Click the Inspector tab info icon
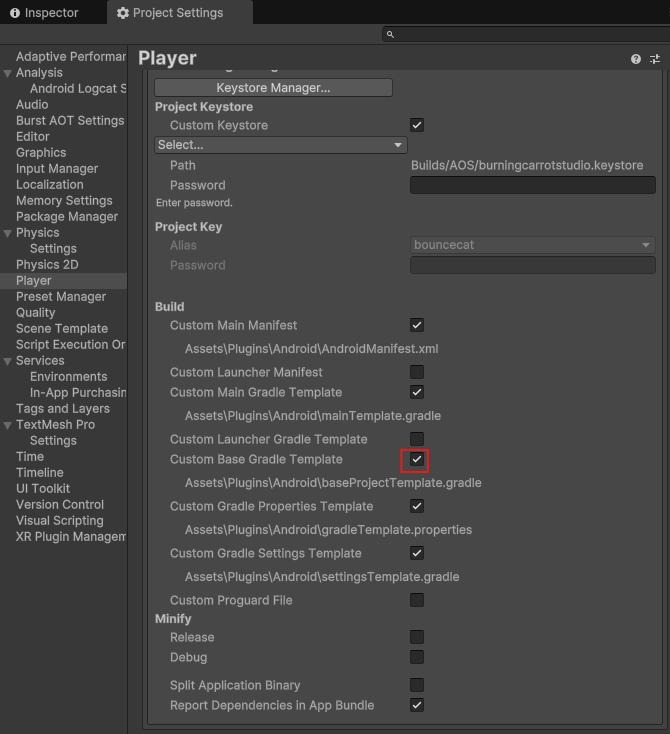Screen dimensions: 670x734 click(x=15, y=13)
